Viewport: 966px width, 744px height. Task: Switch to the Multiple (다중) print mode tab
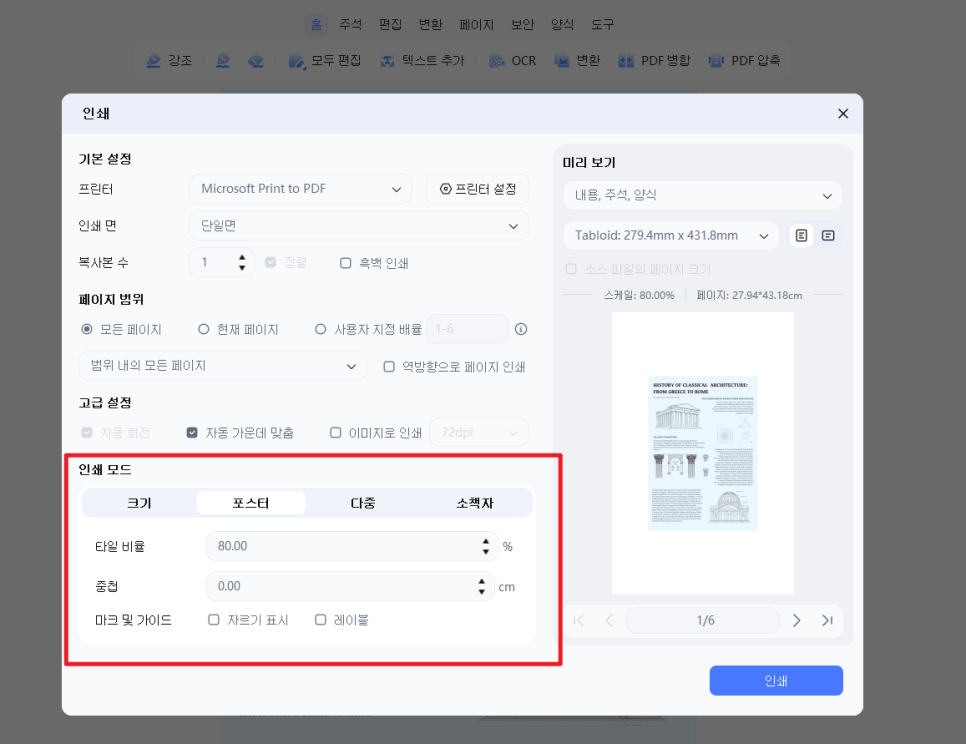(363, 503)
